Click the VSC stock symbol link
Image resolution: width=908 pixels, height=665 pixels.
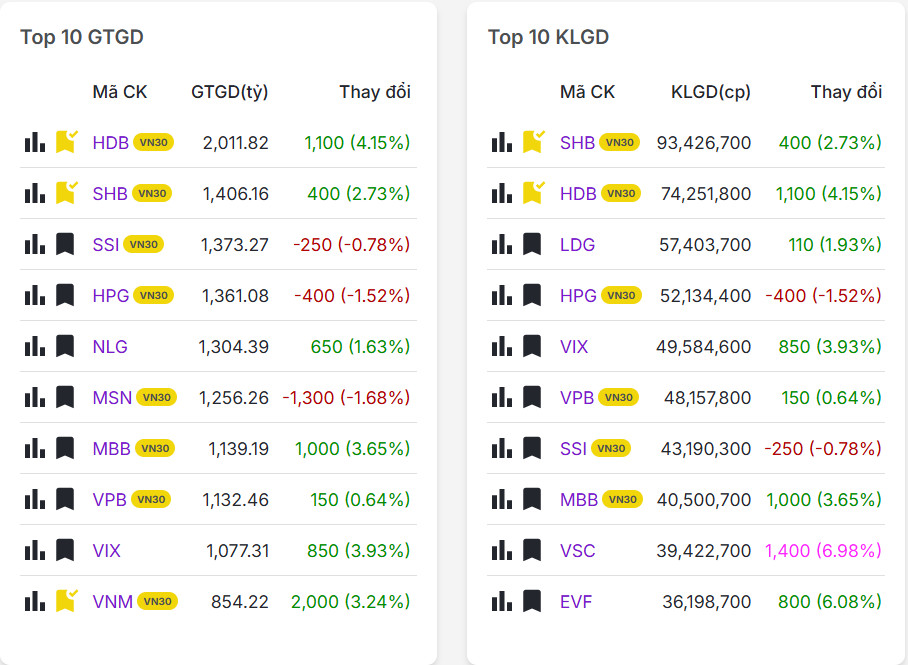(577, 550)
